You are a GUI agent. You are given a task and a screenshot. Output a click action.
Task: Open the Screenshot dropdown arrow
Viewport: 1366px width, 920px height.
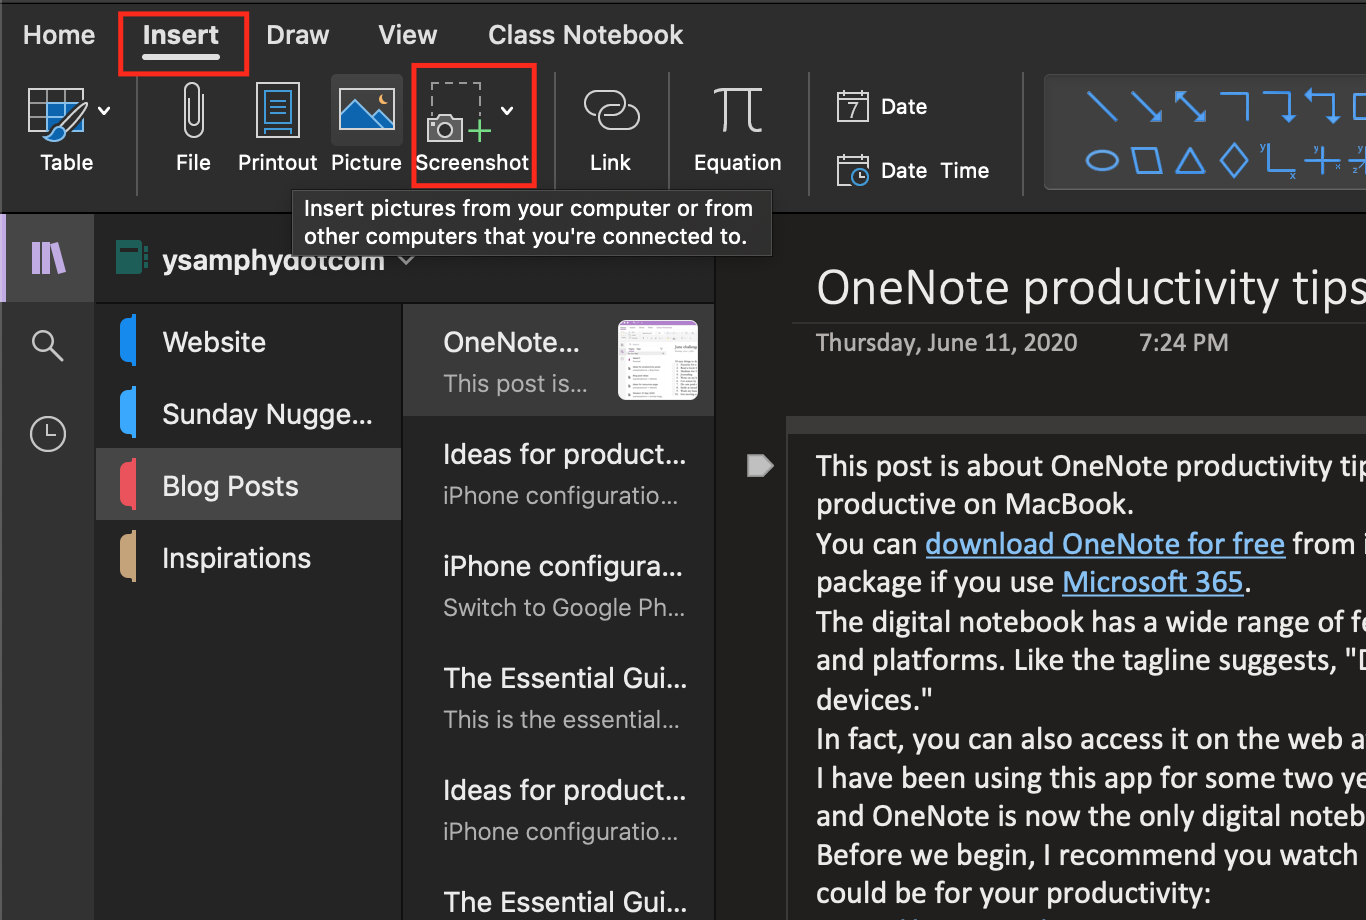[x=508, y=111]
